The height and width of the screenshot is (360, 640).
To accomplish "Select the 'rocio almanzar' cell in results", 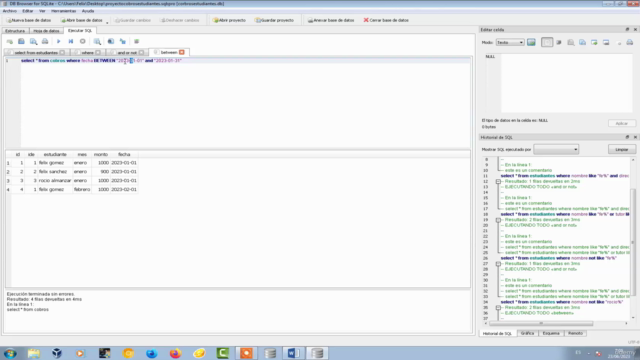I will pyautogui.click(x=55, y=180).
